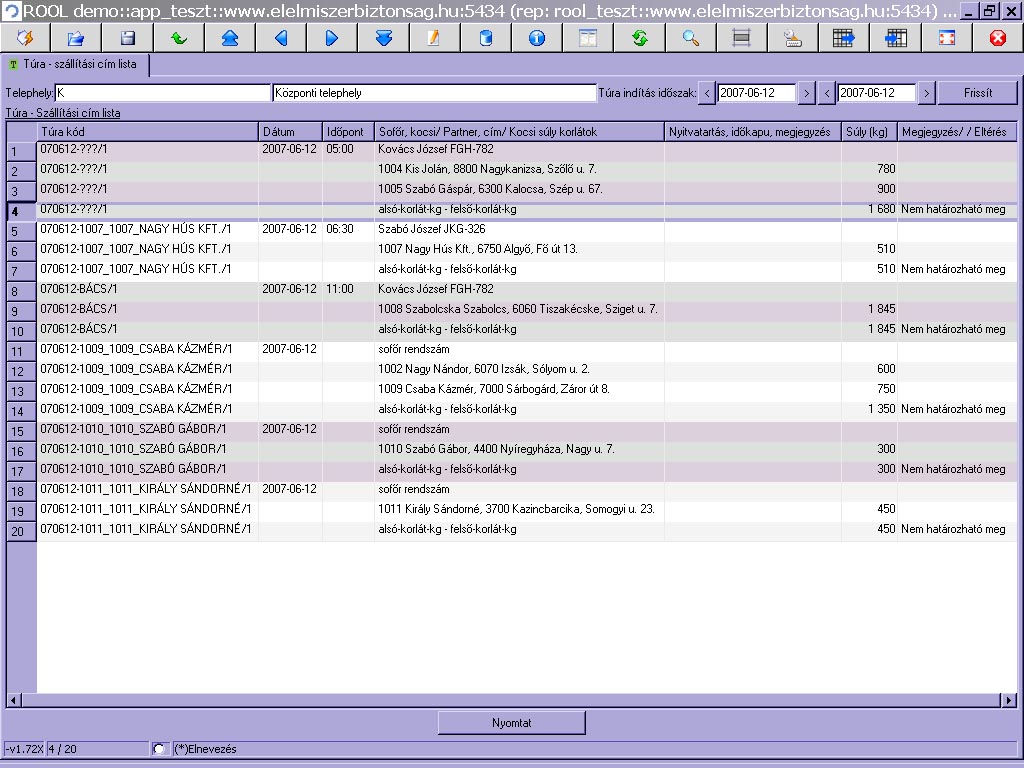Click the pencil edit note icon
This screenshot has height=768, width=1024.
434,38
